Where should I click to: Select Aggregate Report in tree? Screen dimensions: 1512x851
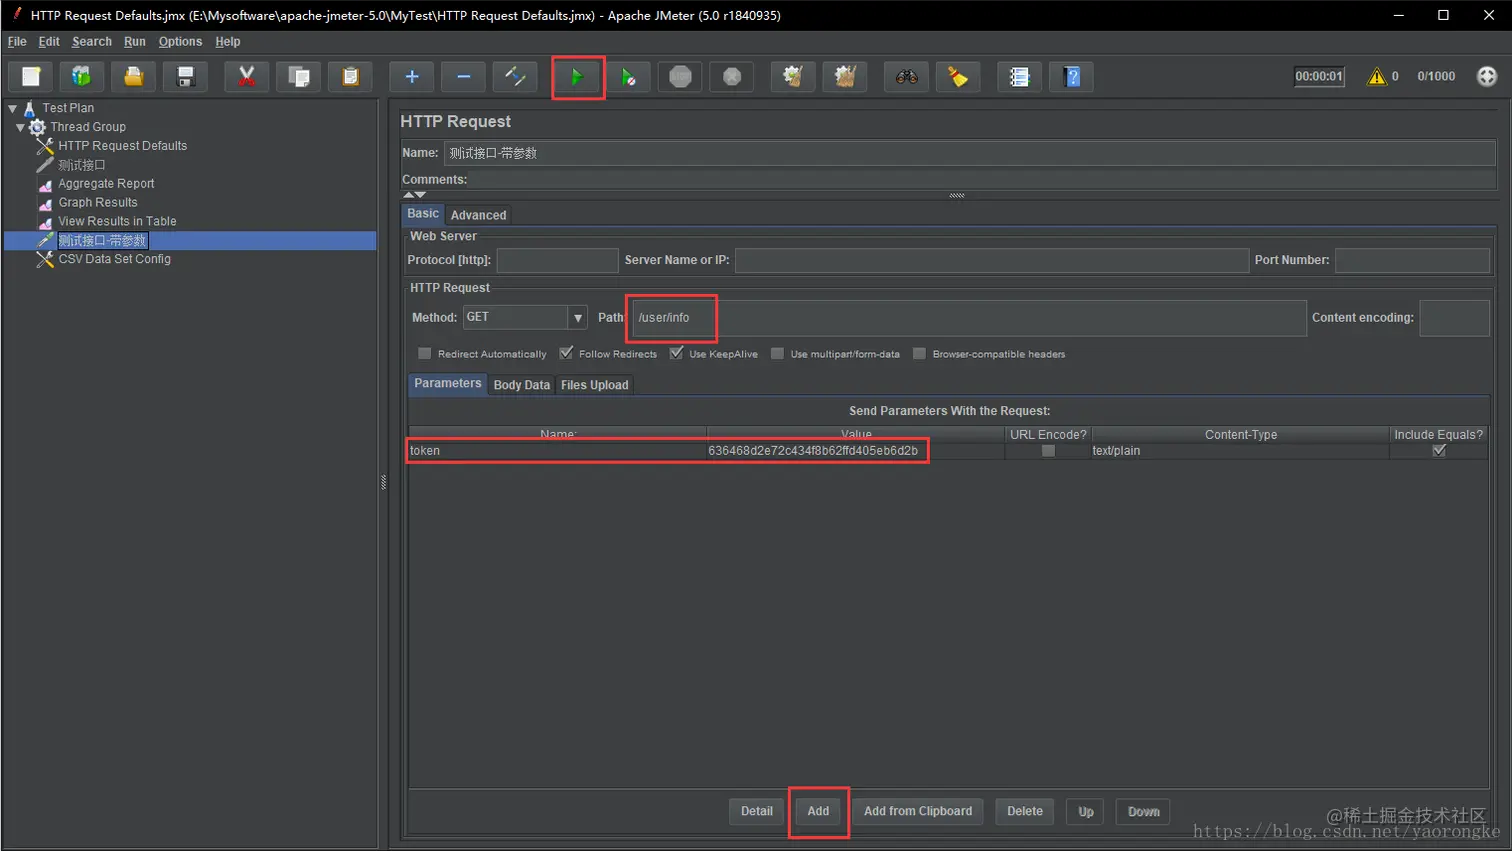(106, 184)
